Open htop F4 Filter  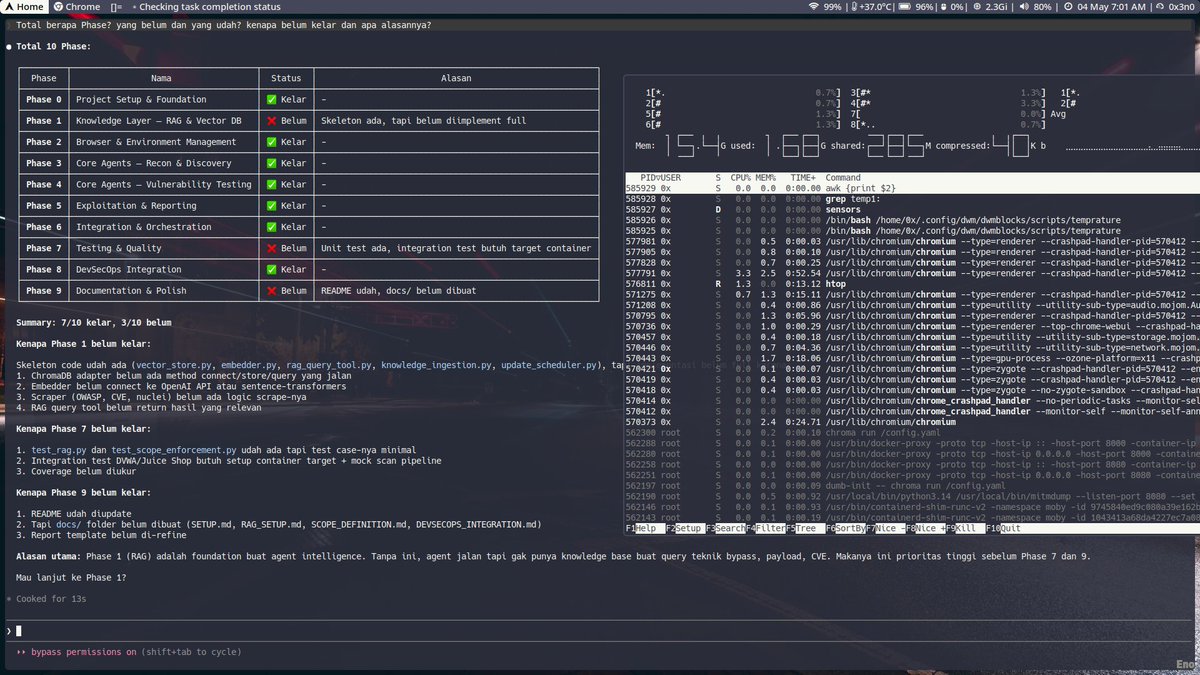765,528
